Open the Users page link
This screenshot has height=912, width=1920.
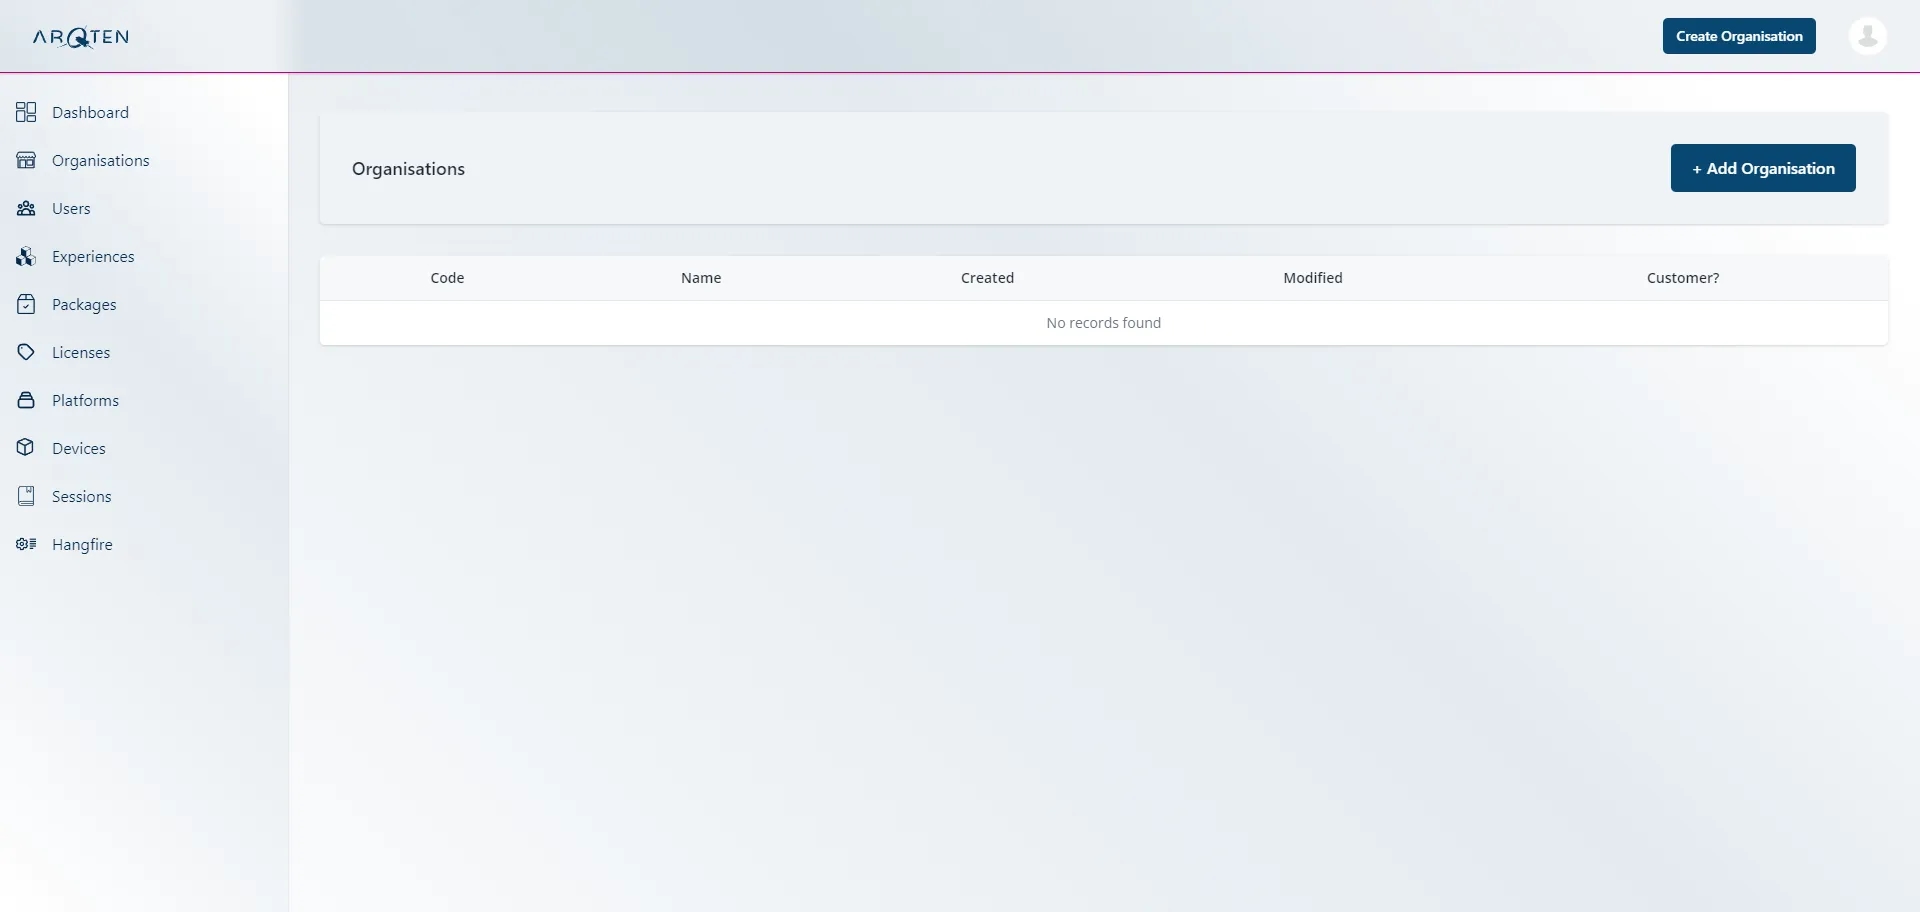[71, 208]
